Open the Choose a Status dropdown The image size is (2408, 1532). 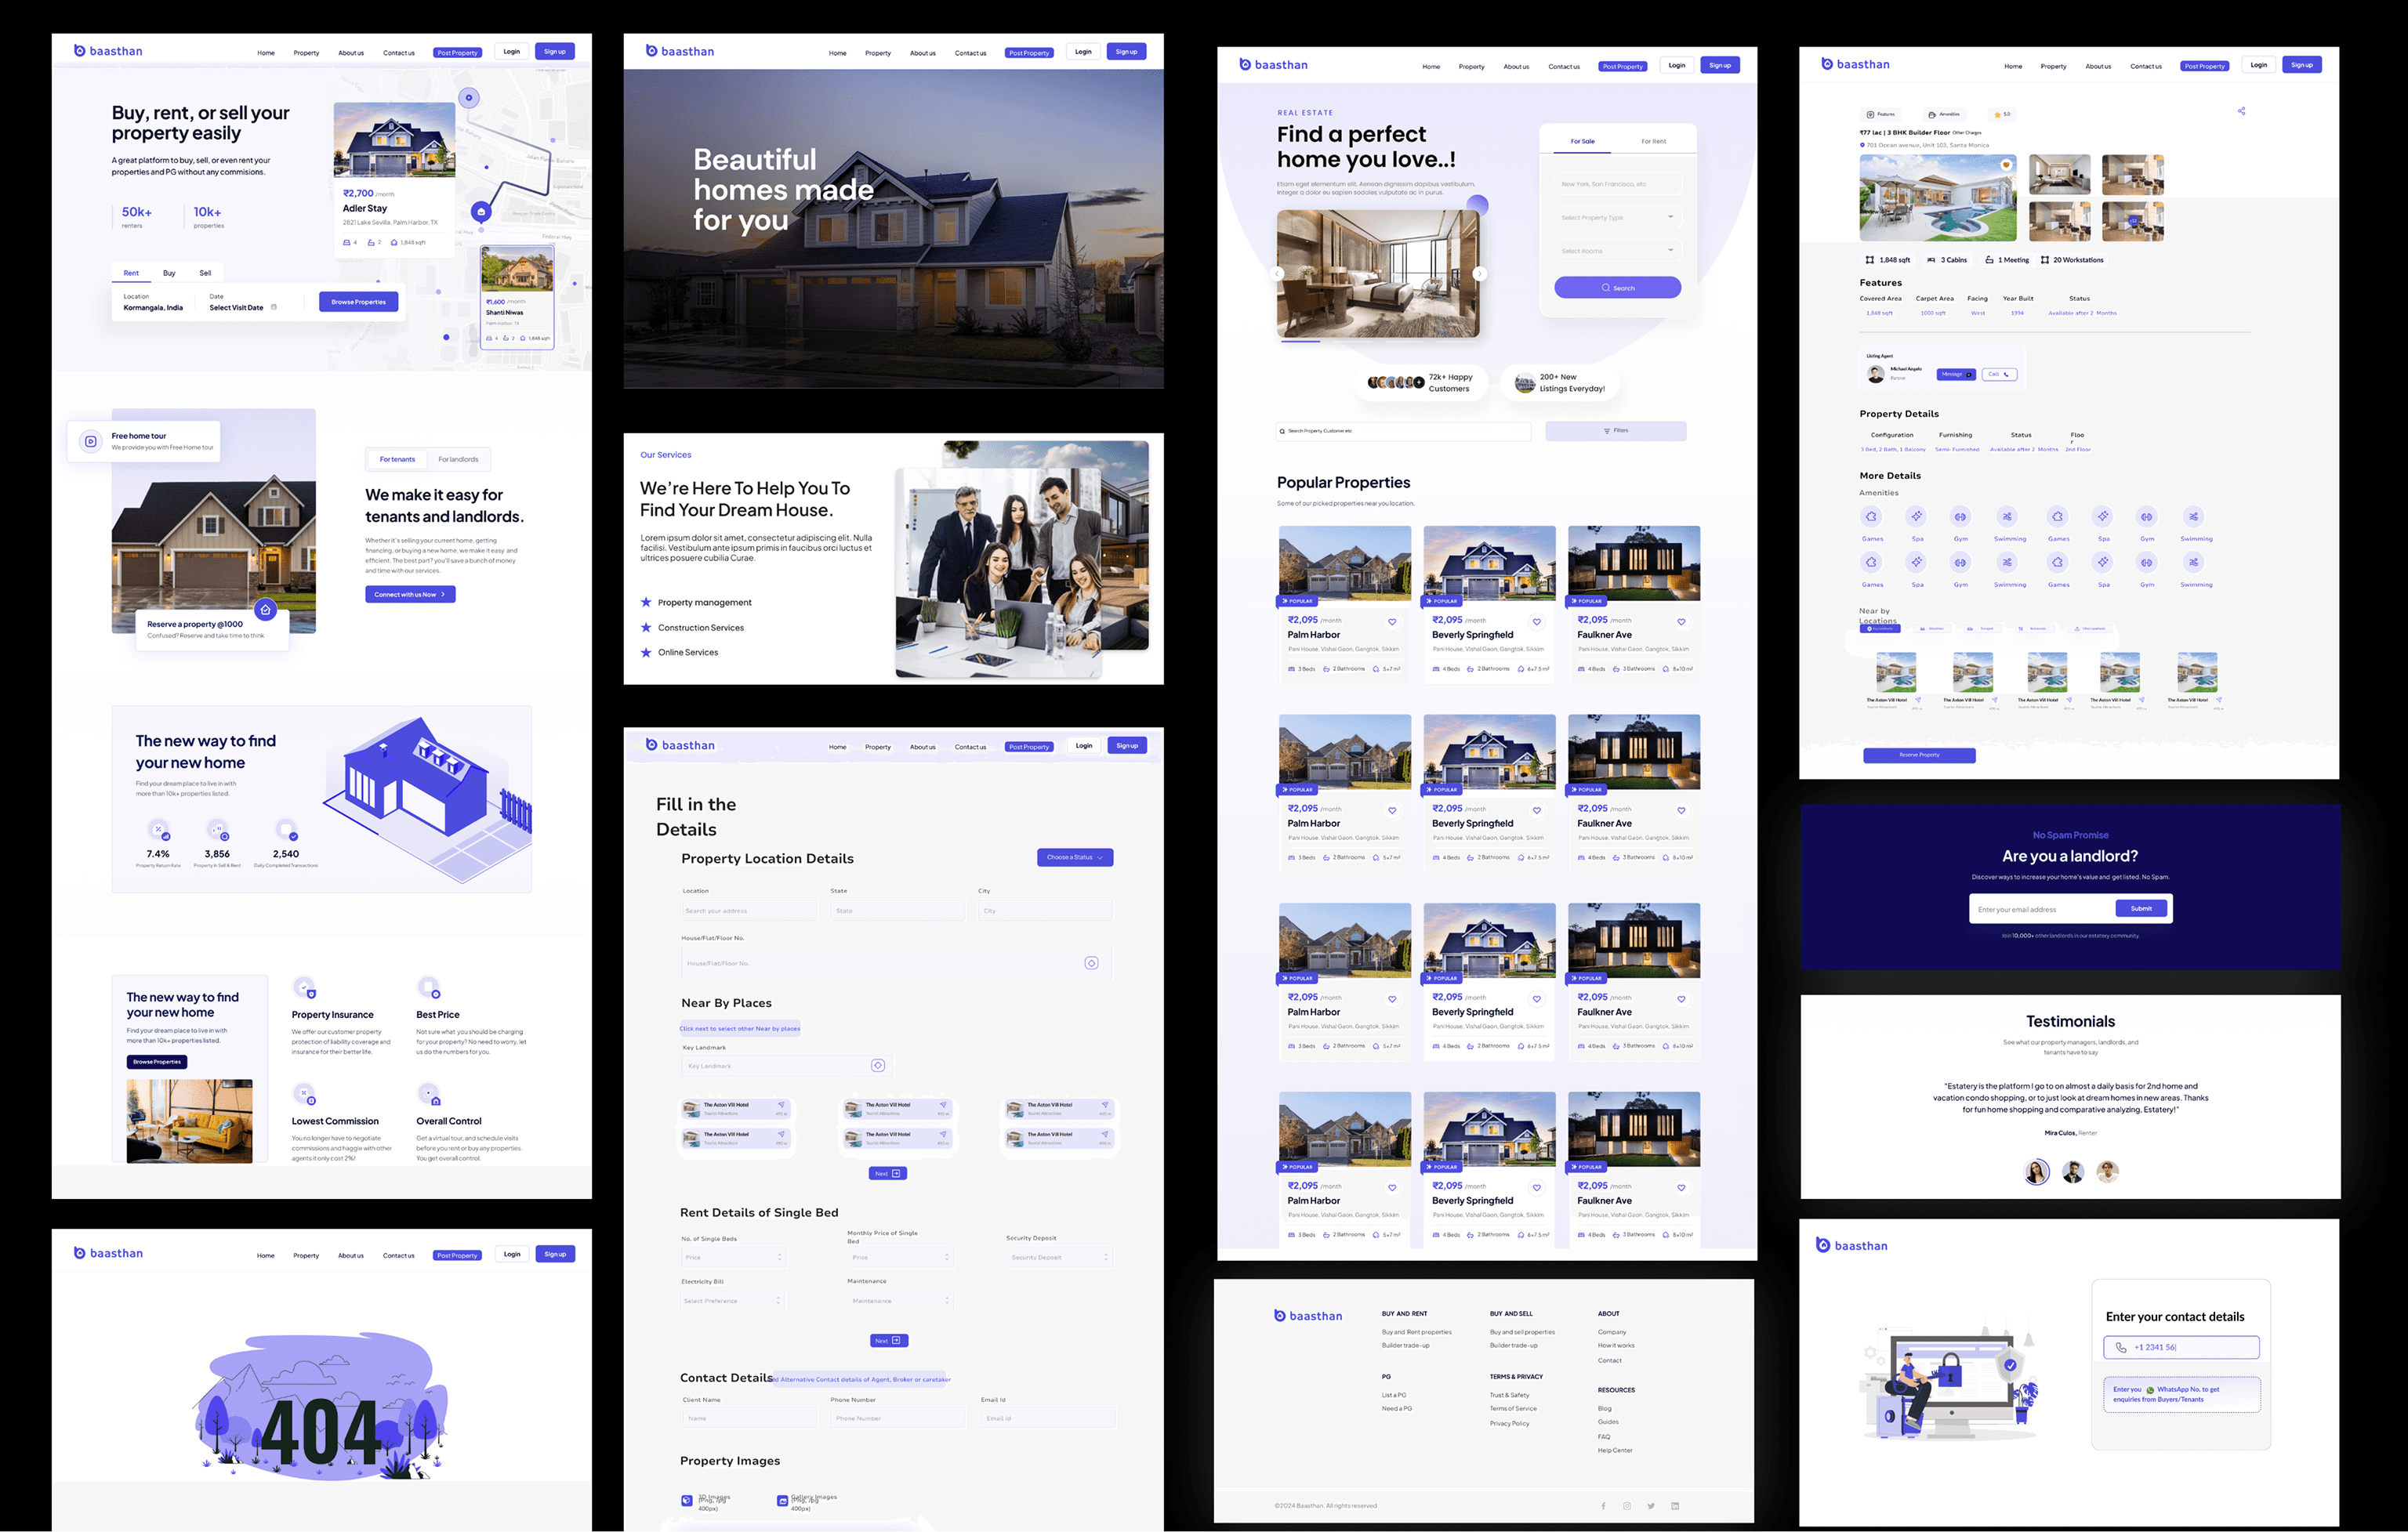click(x=1075, y=857)
